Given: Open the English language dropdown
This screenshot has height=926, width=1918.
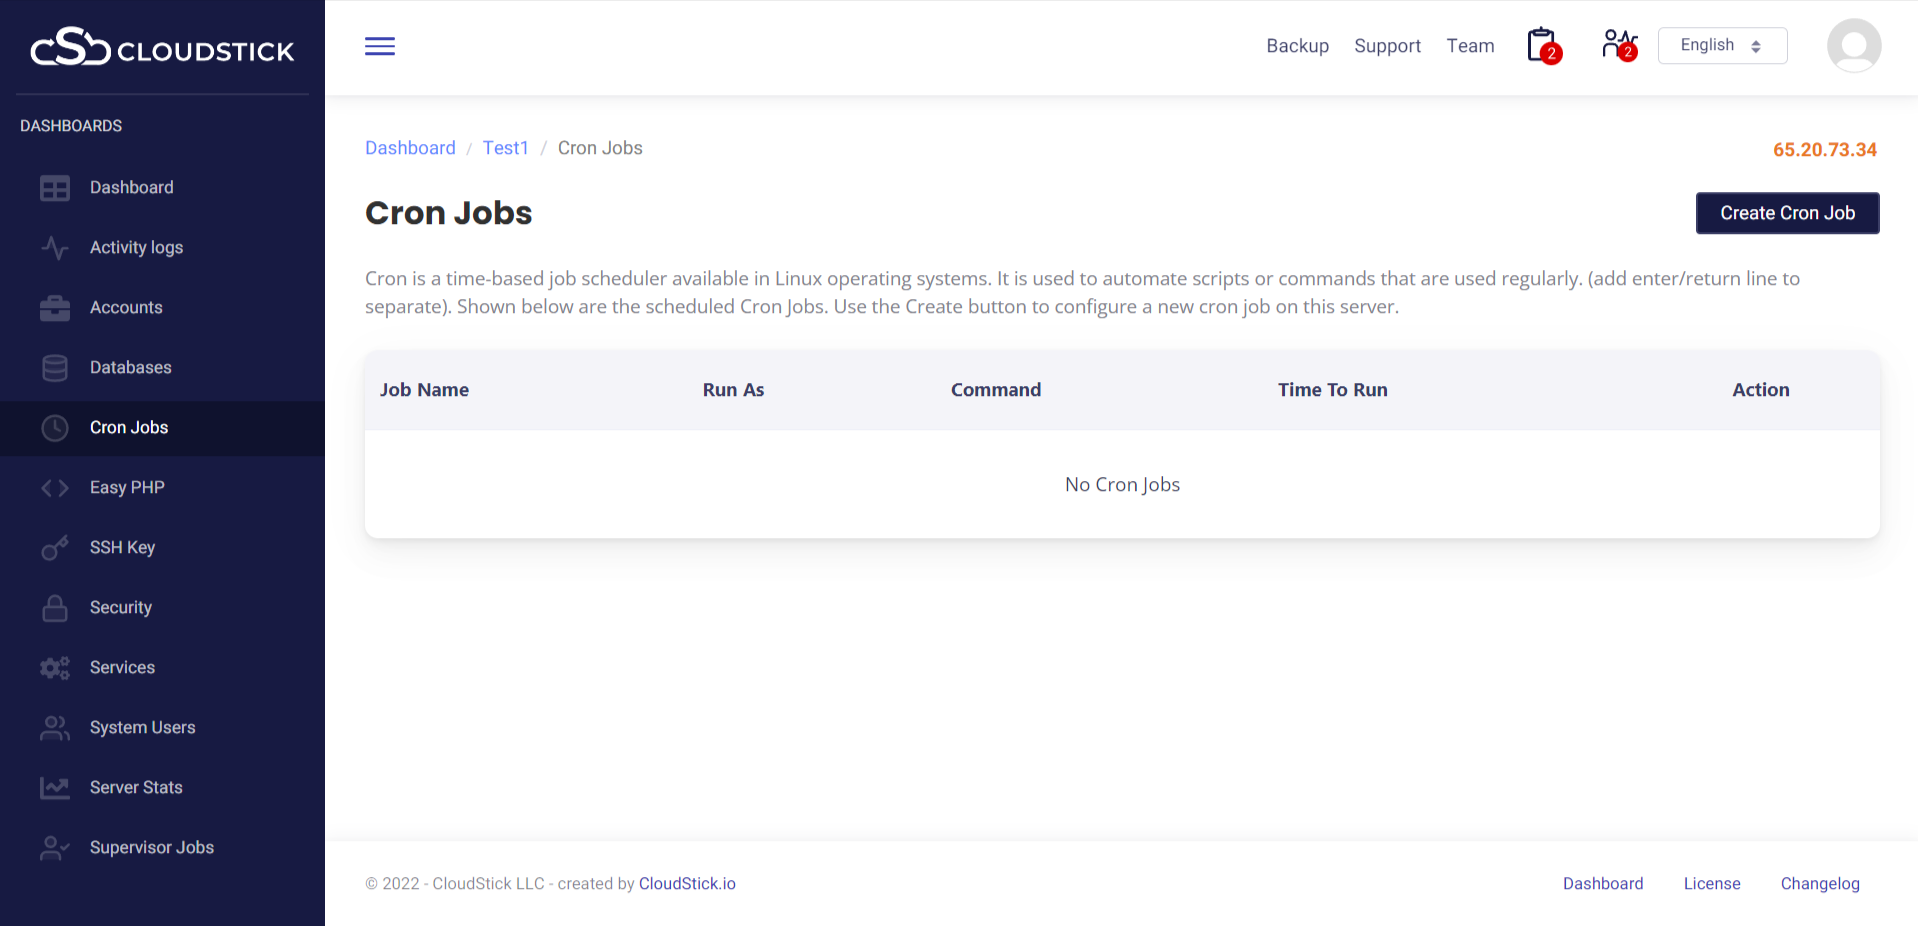Looking at the screenshot, I should 1721,46.
